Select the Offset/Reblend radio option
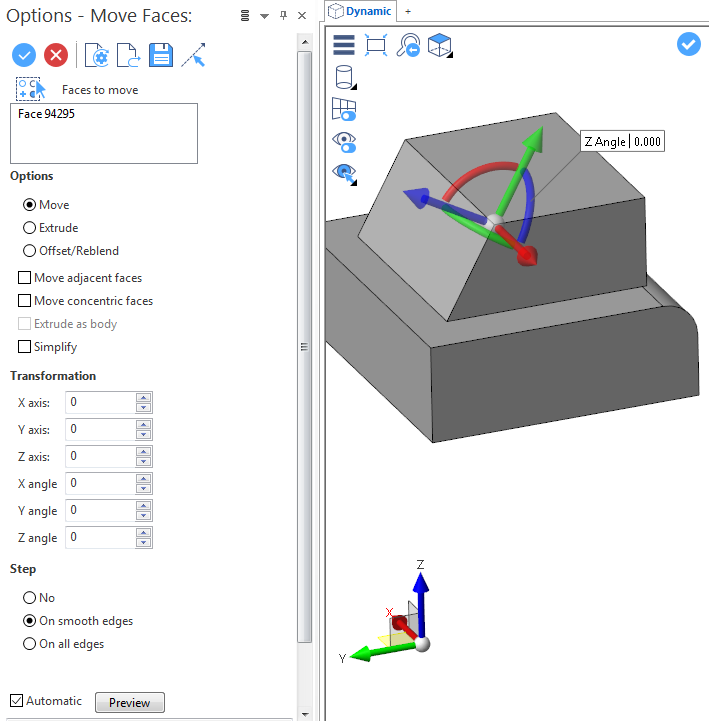 29,251
